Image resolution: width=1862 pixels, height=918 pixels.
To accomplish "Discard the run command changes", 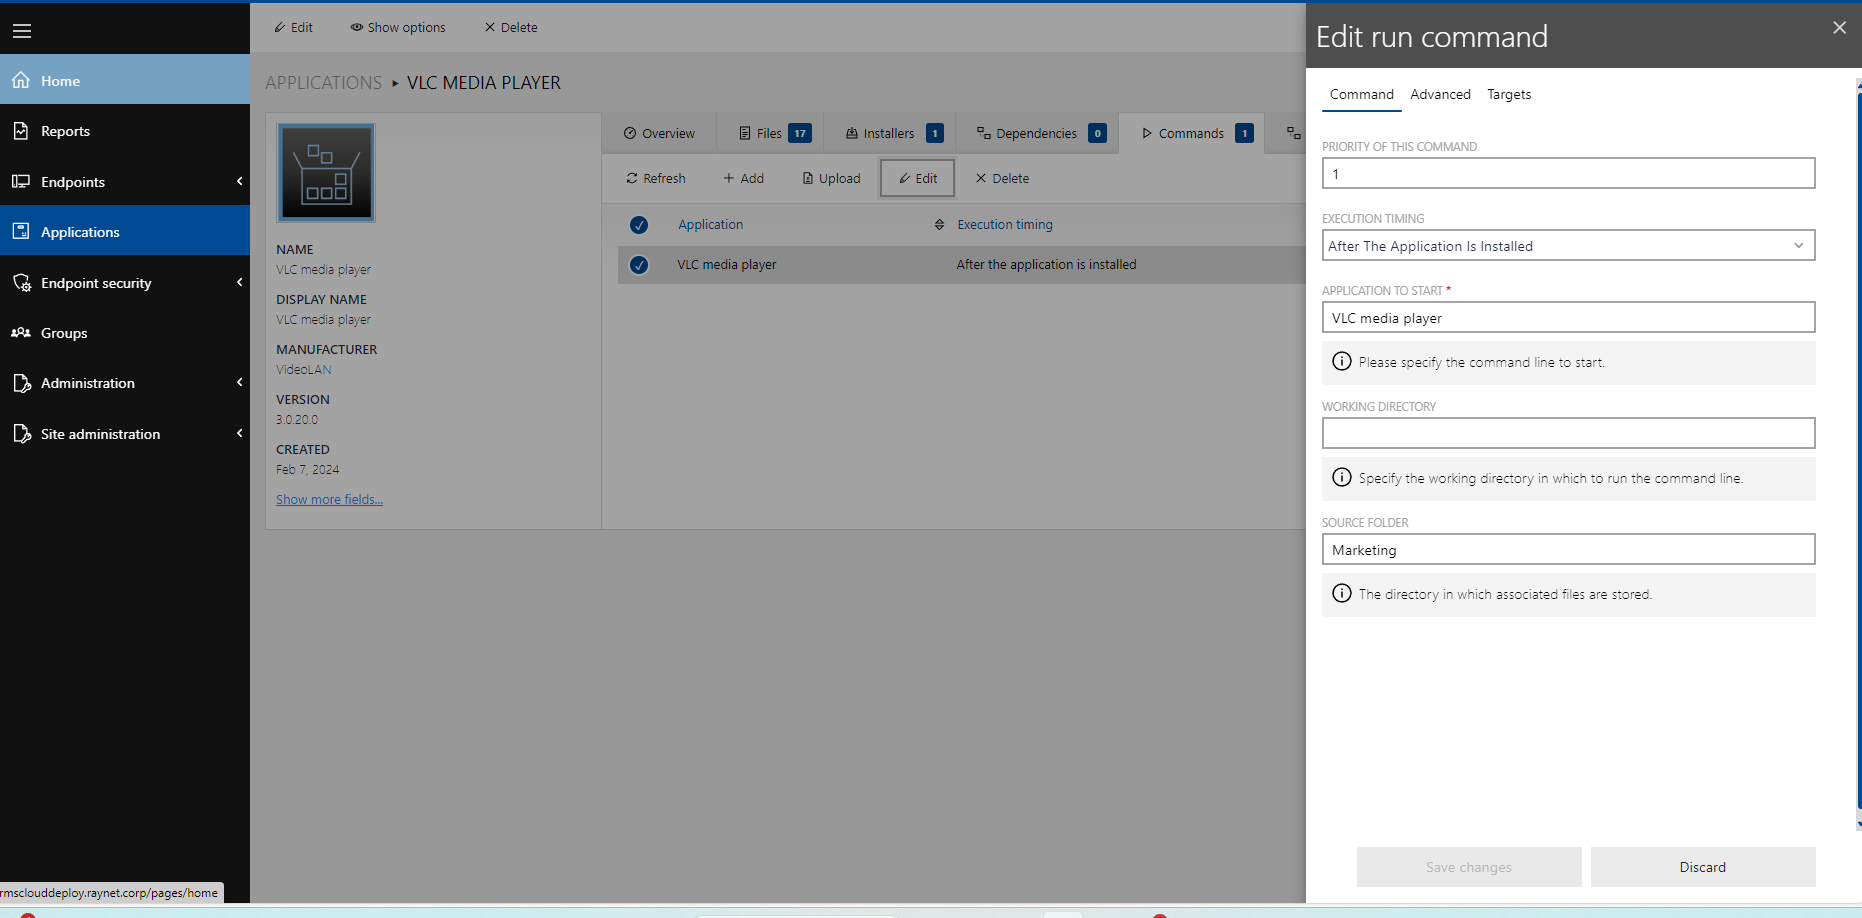I will coord(1702,867).
